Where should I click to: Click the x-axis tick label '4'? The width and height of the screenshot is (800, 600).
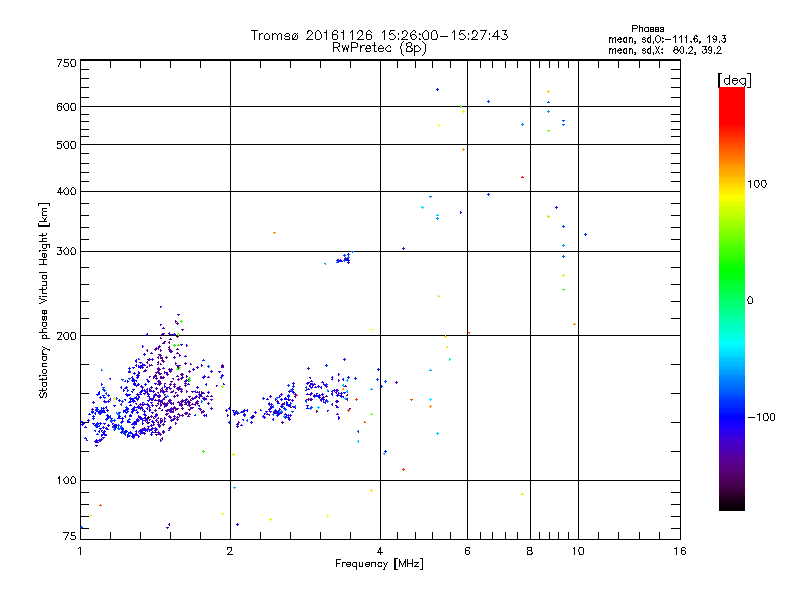[x=380, y=551]
